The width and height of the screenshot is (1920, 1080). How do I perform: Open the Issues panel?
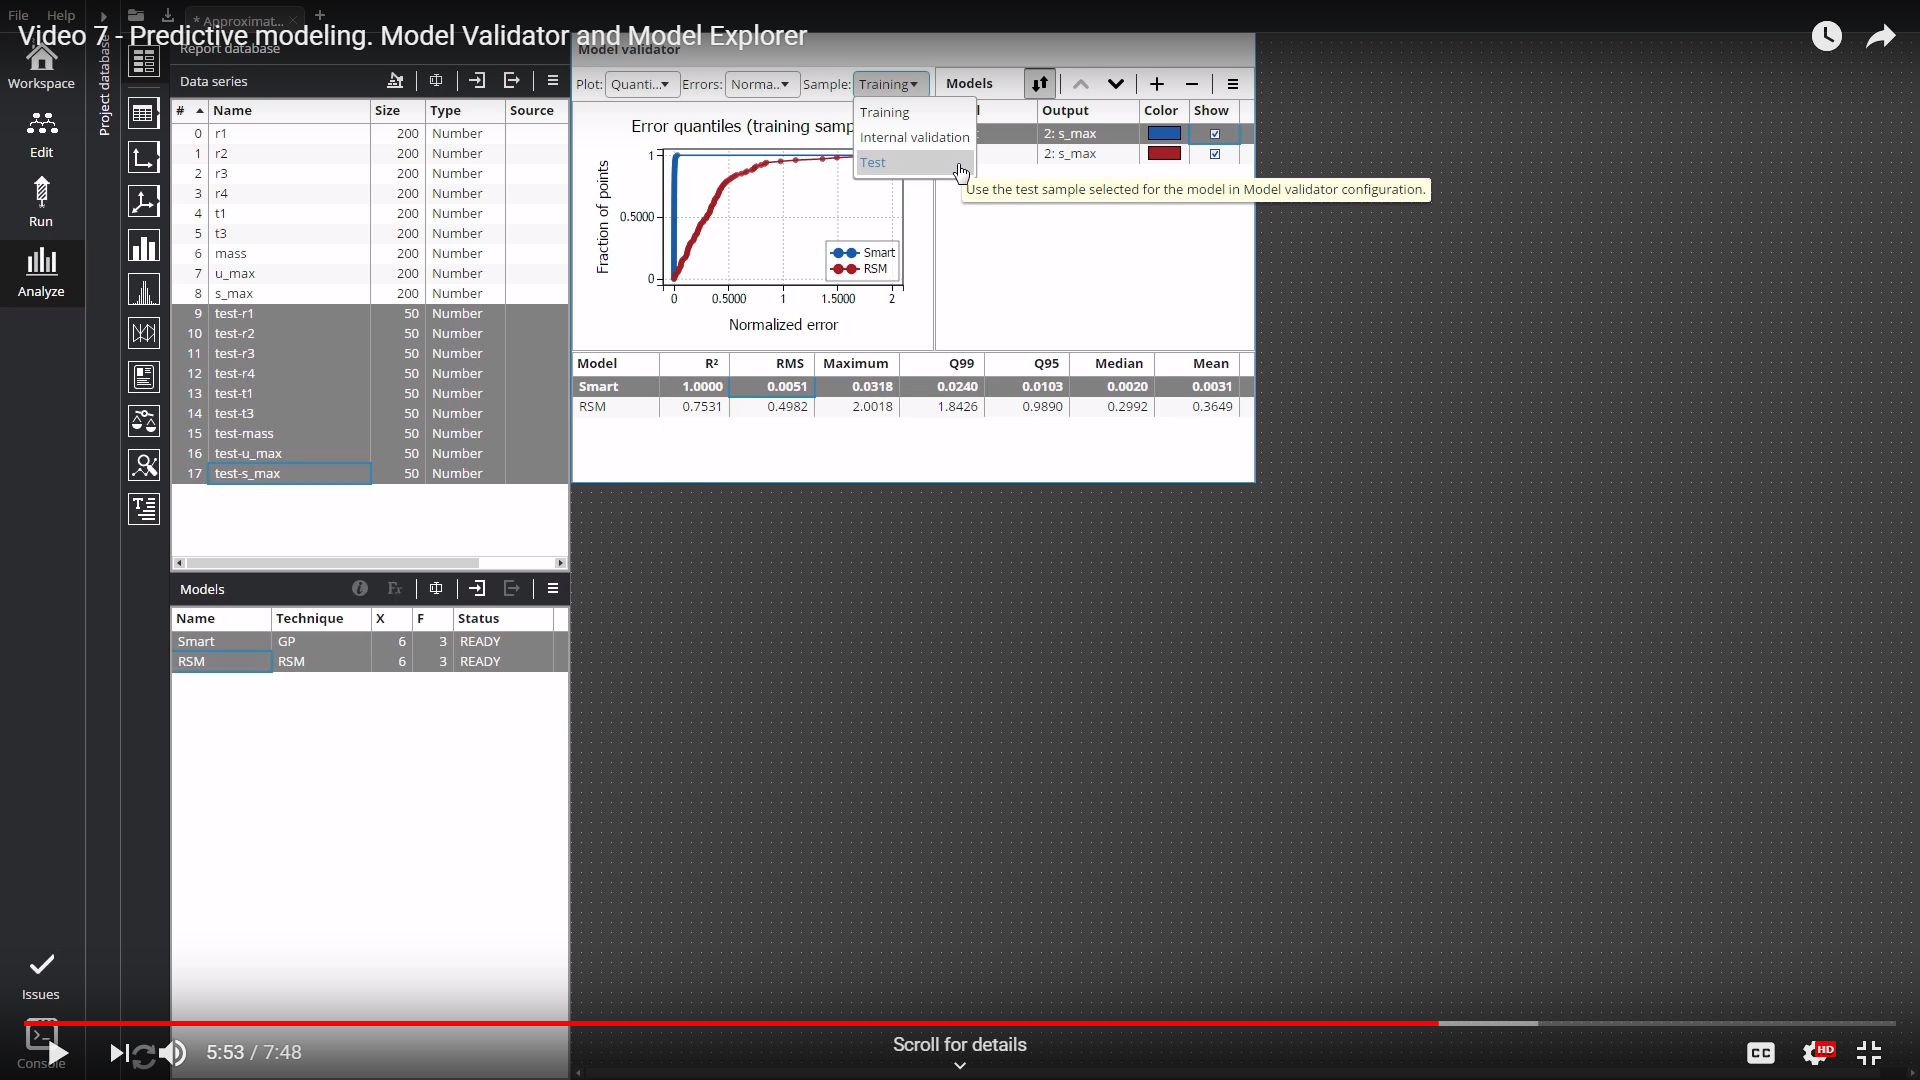coord(41,977)
